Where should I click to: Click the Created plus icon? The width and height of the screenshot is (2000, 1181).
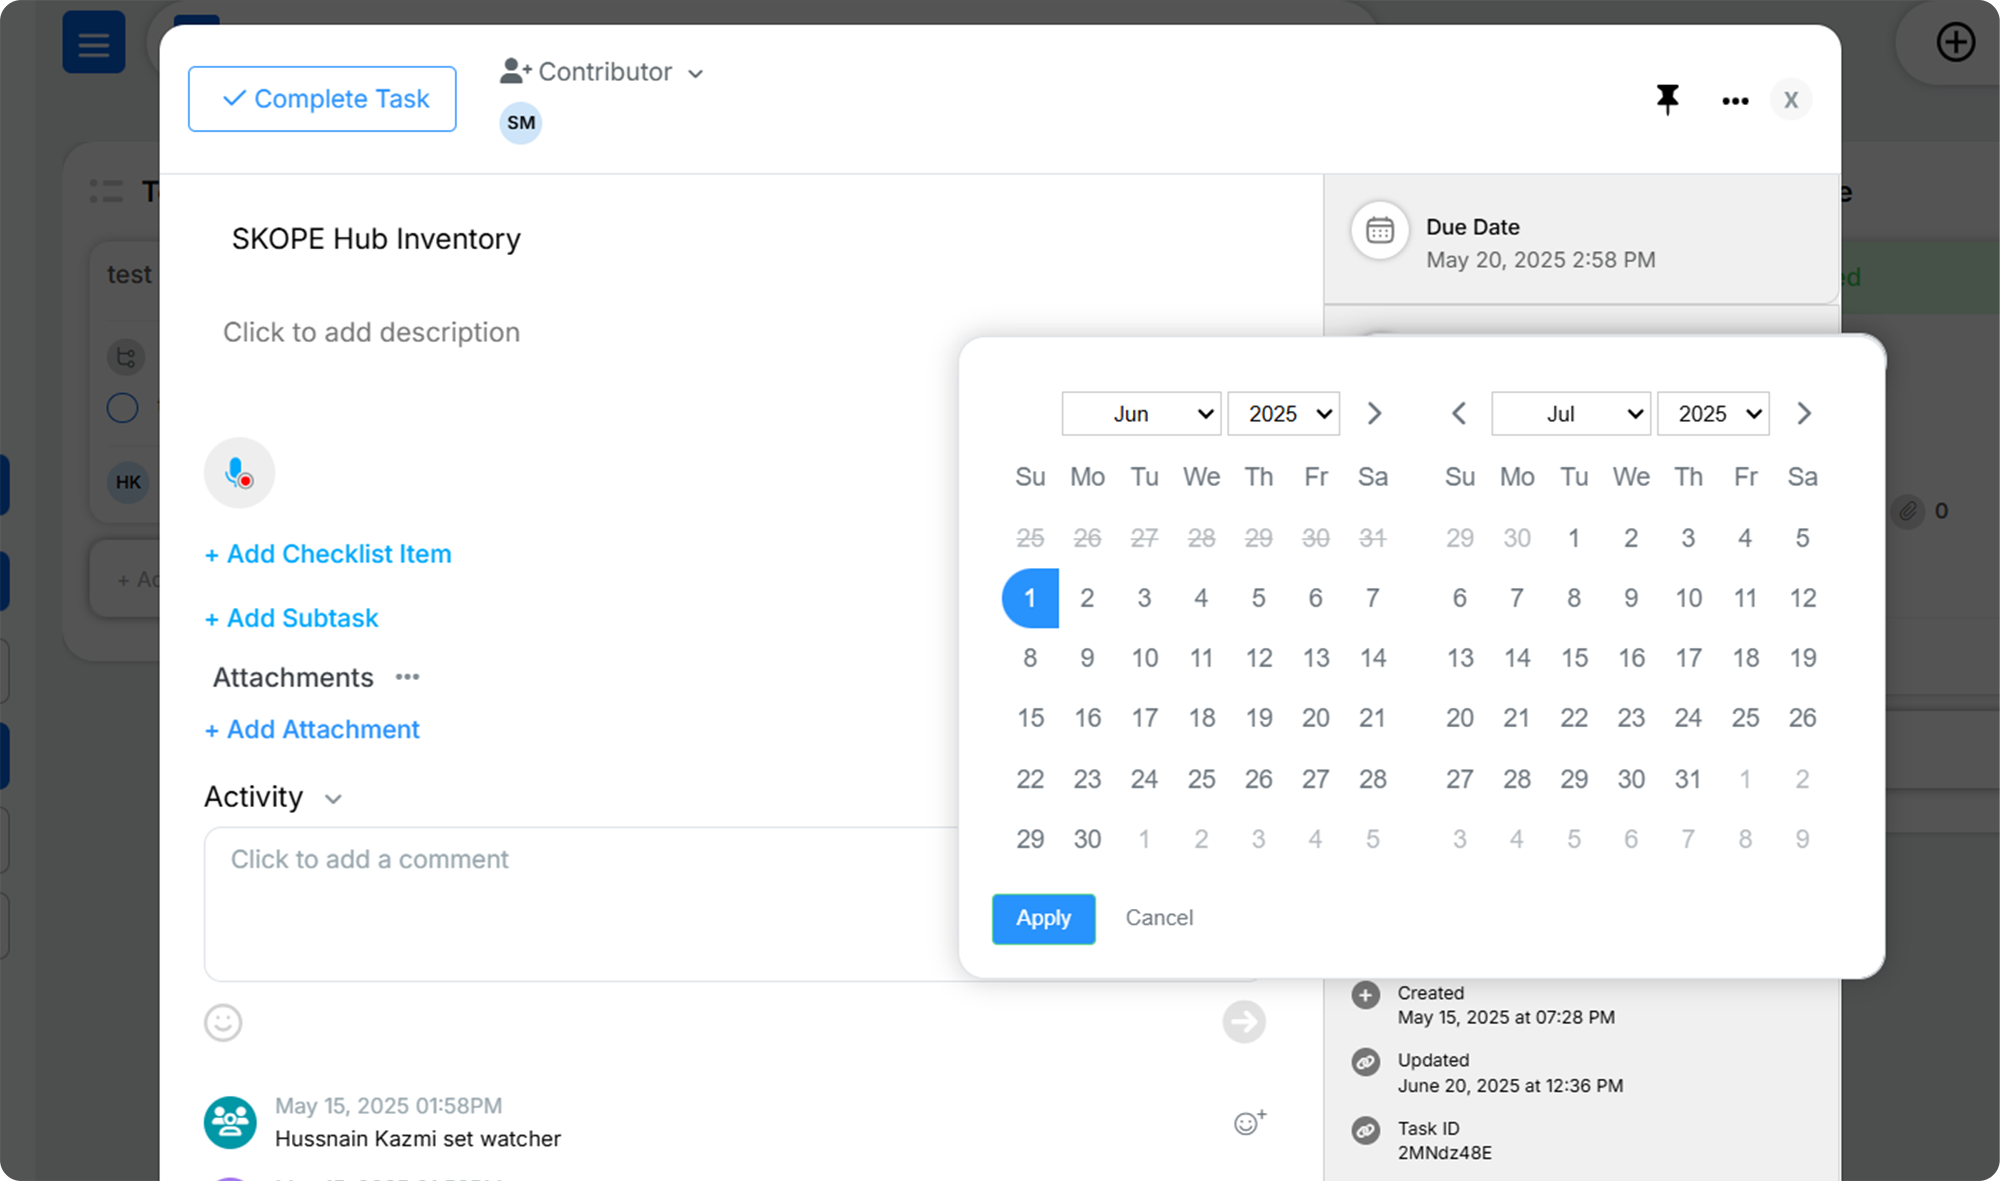pos(1365,995)
